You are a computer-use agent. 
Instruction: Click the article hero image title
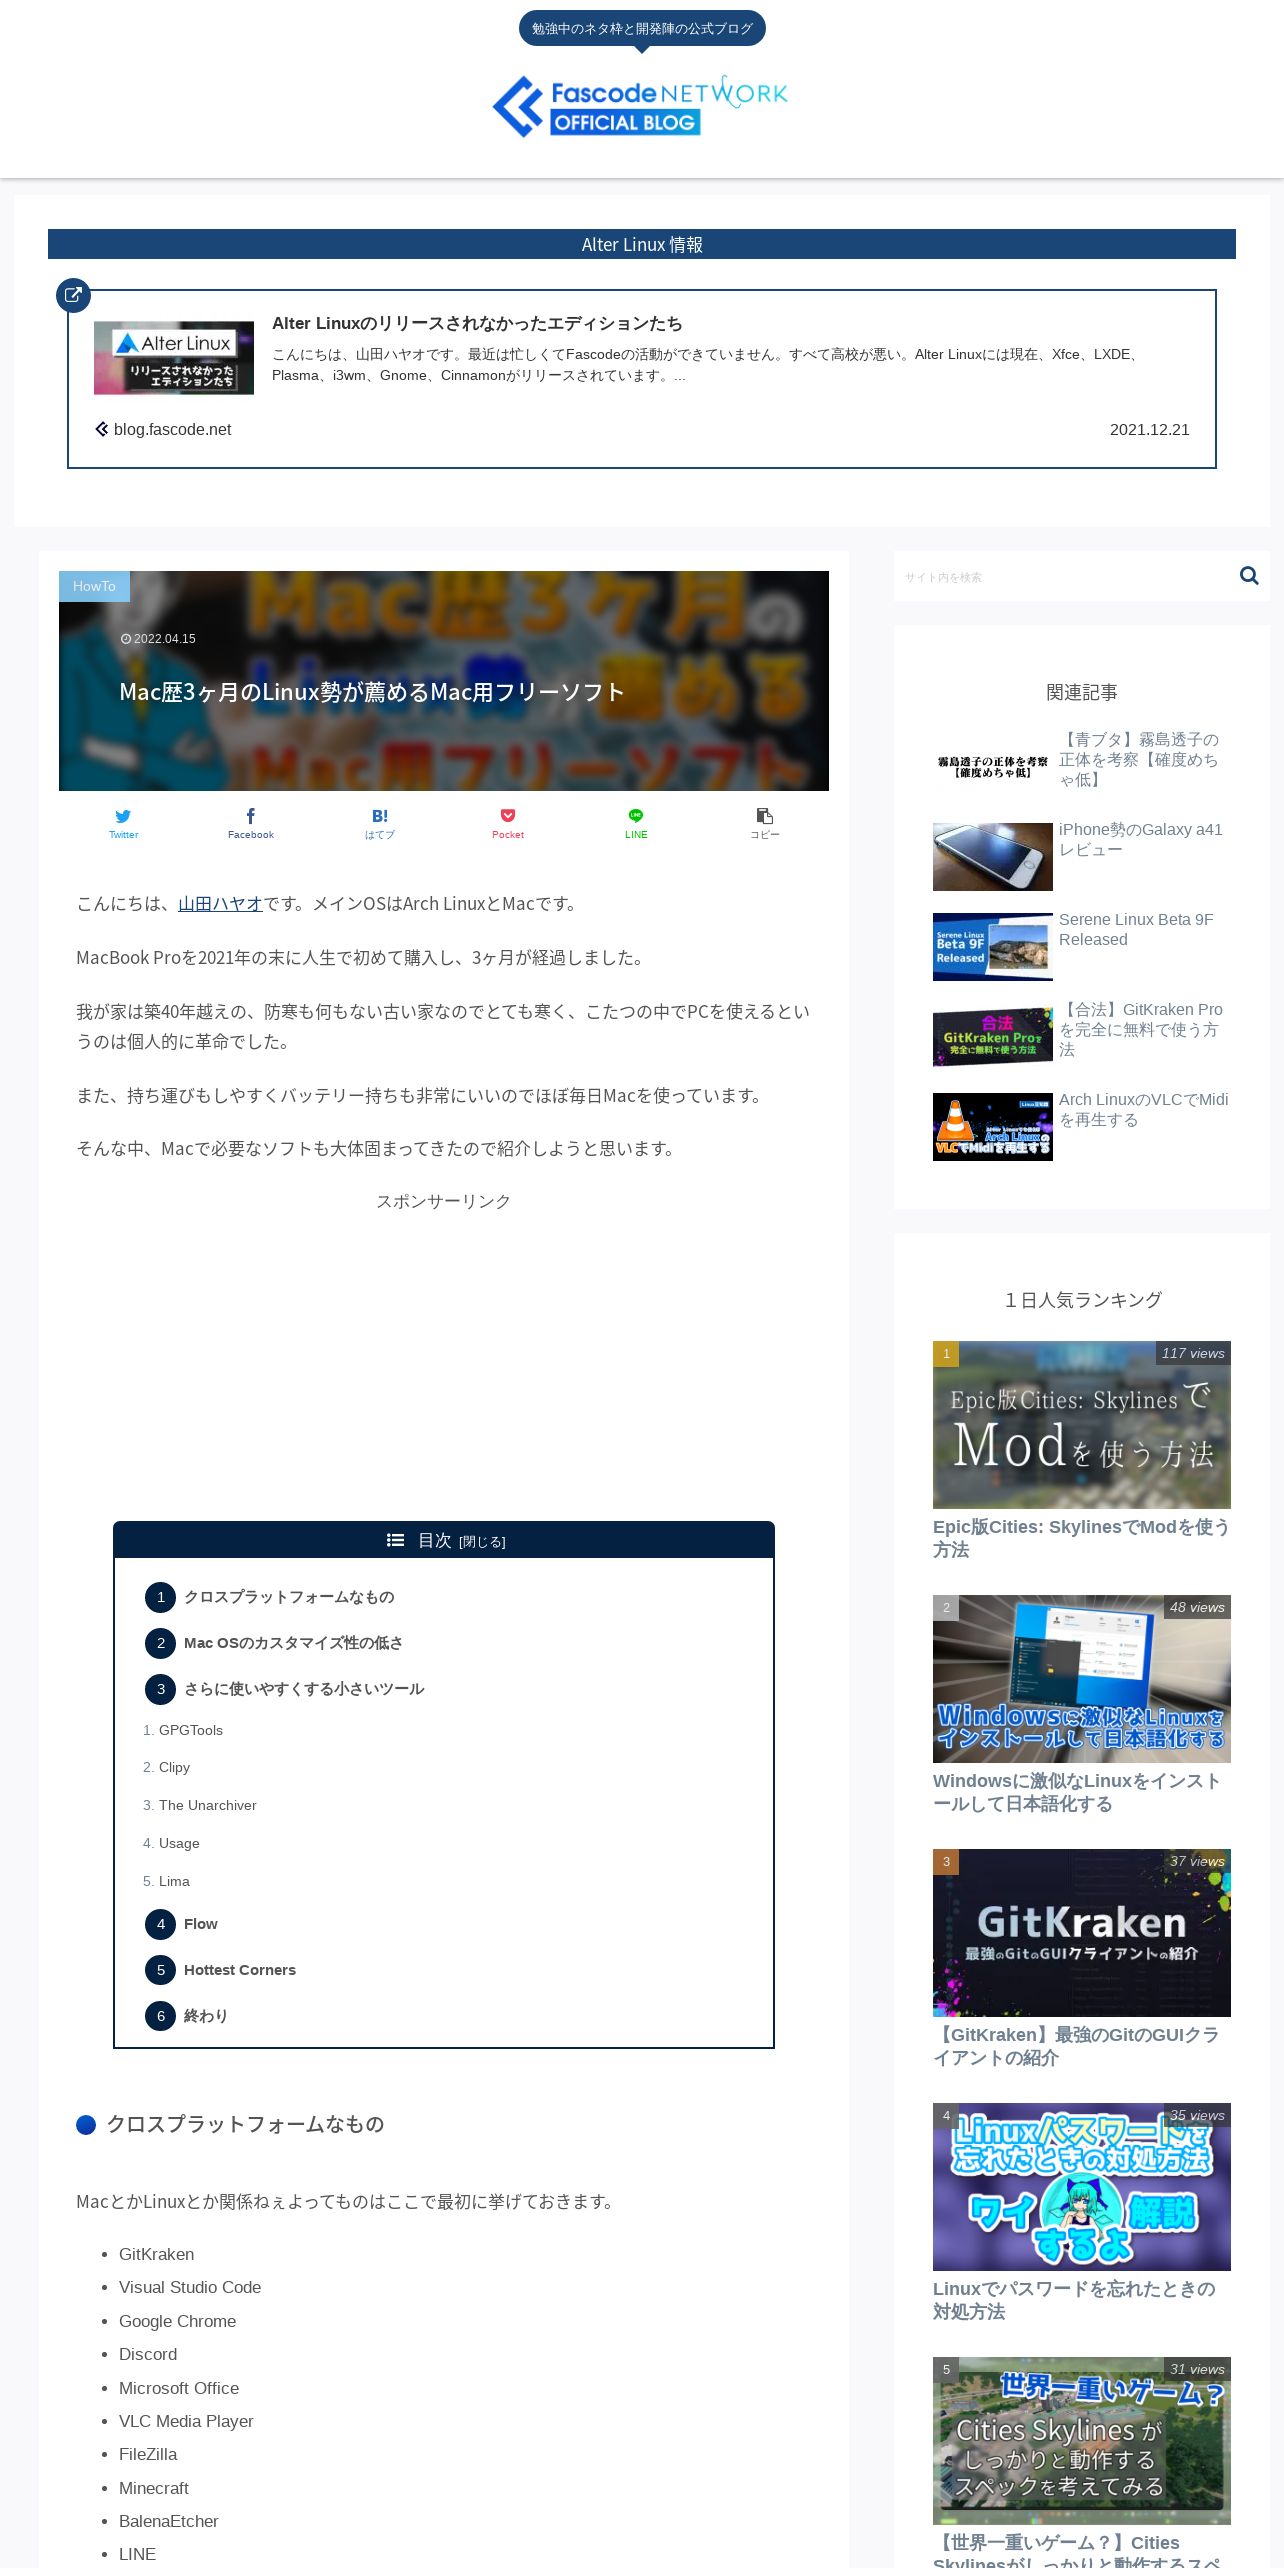[x=372, y=692]
